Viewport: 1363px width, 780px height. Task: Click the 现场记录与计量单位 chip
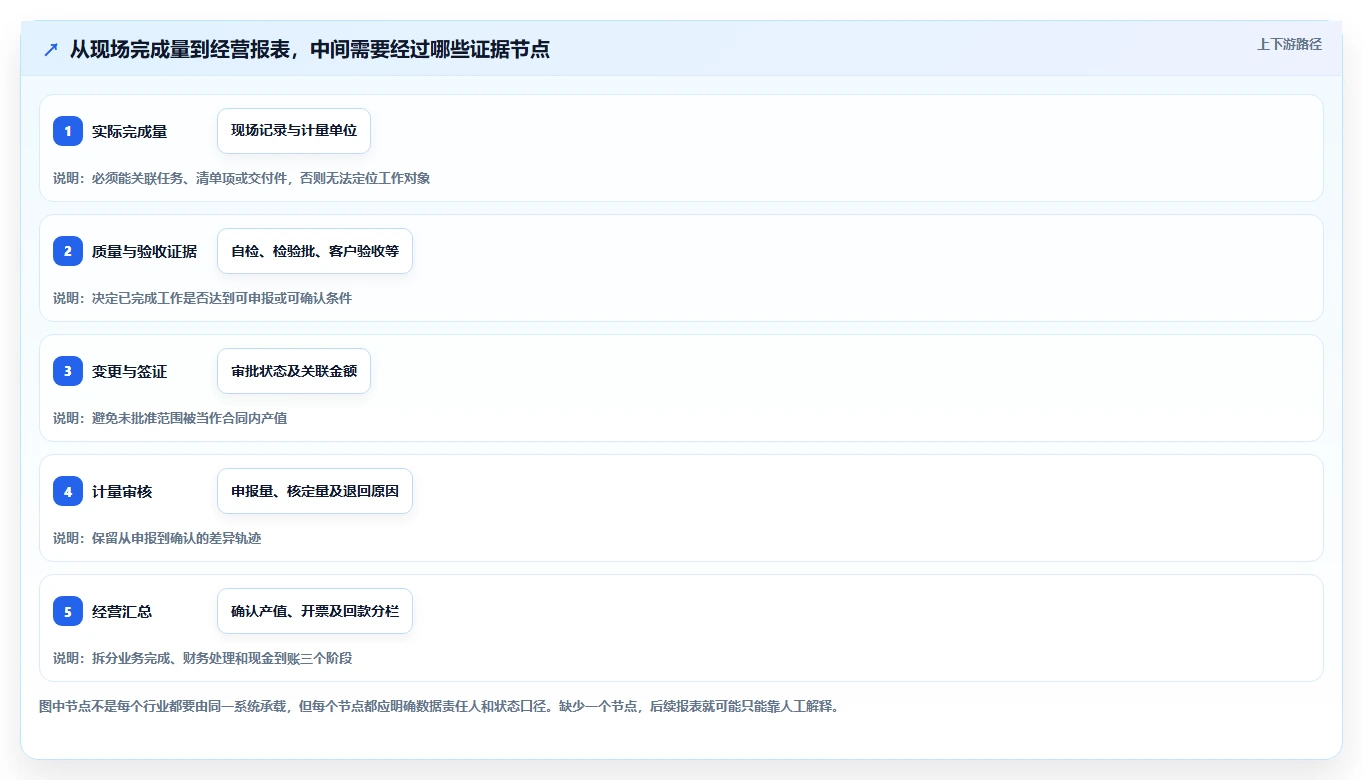(294, 131)
